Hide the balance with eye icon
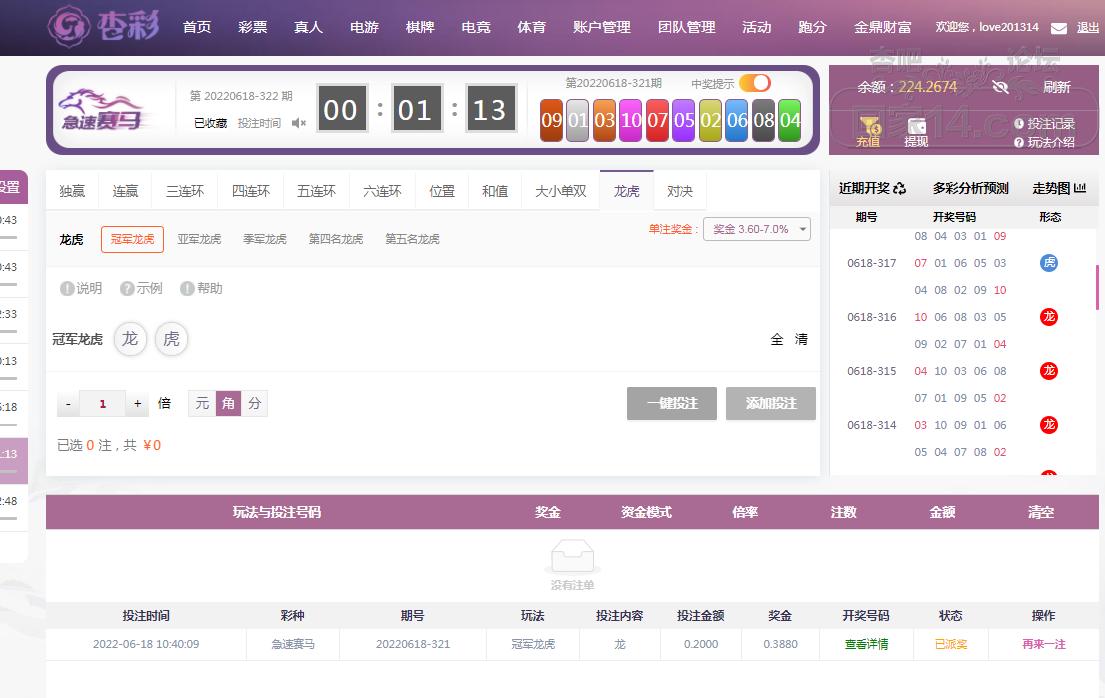Screen dimensions: 1105x698 coord(1000,87)
